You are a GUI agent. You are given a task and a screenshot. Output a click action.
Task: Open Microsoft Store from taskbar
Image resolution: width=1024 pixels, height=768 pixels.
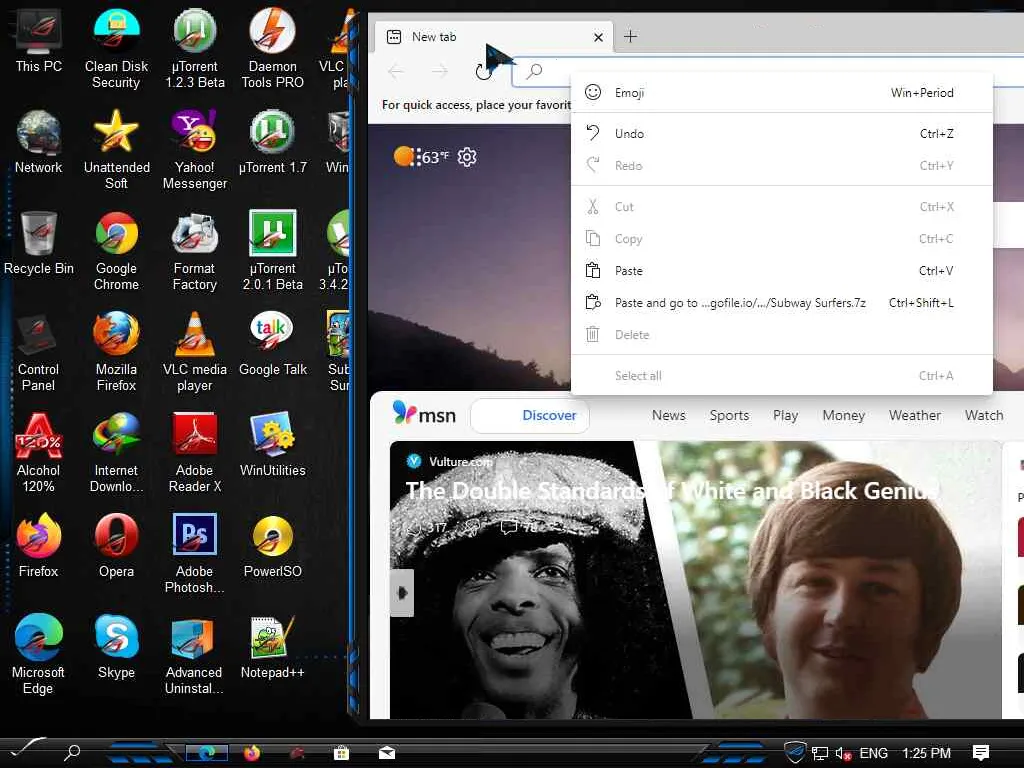click(341, 753)
